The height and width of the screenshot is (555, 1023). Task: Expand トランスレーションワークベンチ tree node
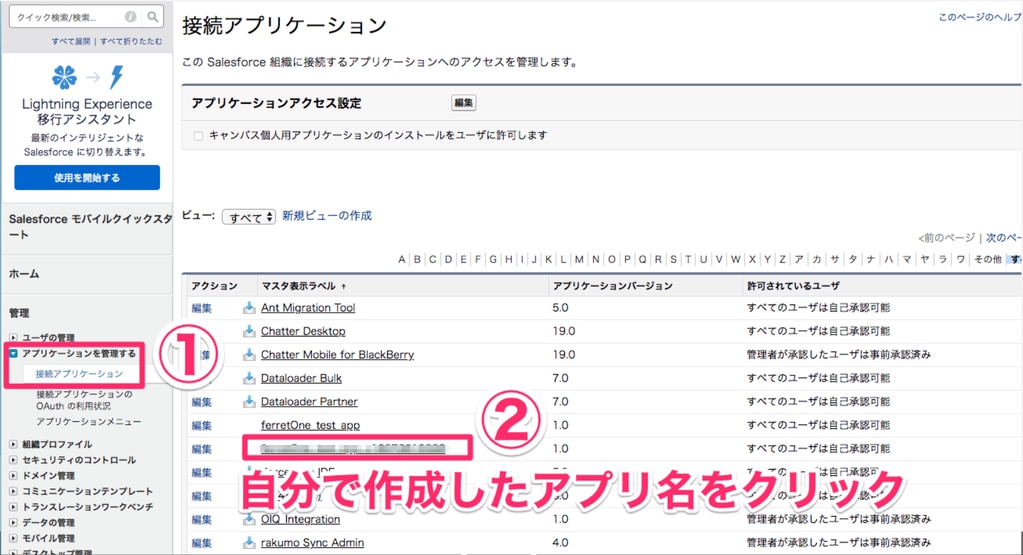click(13, 507)
